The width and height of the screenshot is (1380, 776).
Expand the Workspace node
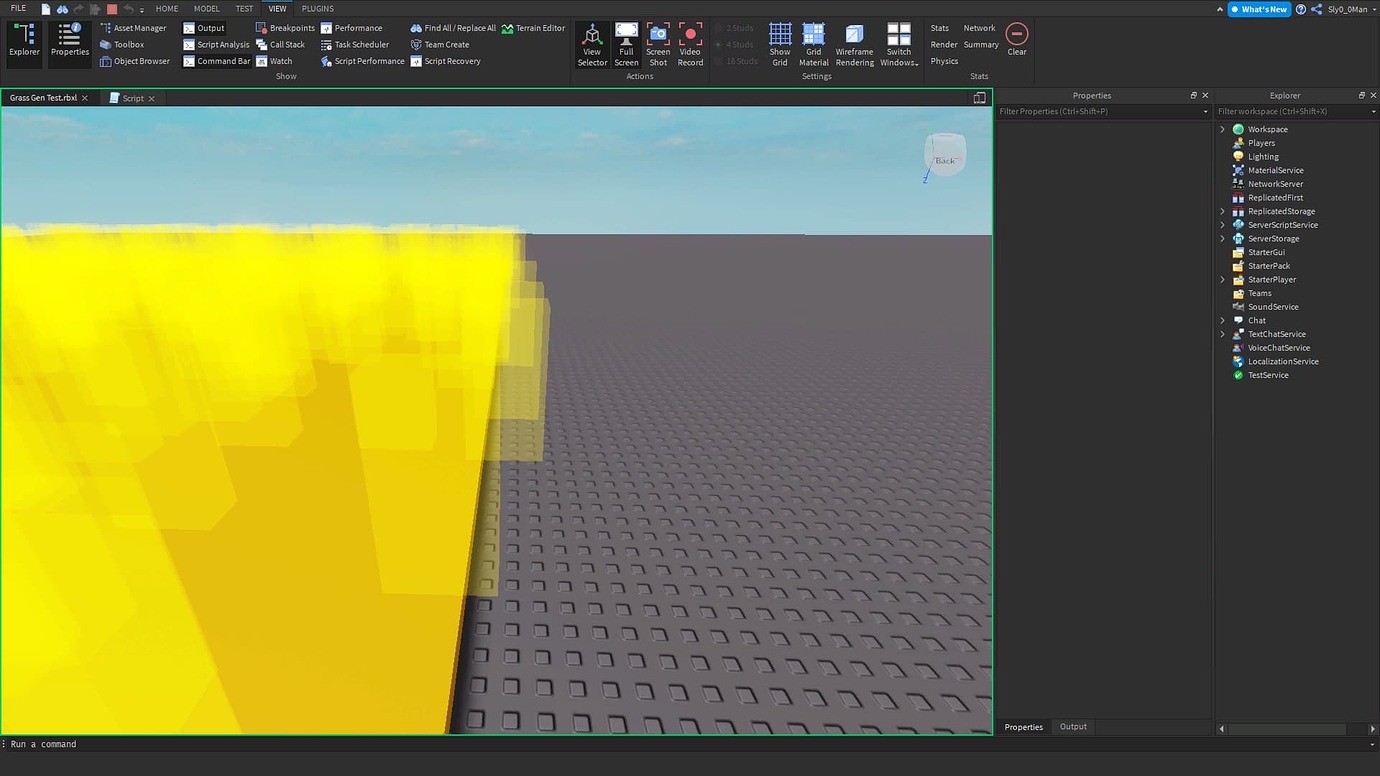1222,129
